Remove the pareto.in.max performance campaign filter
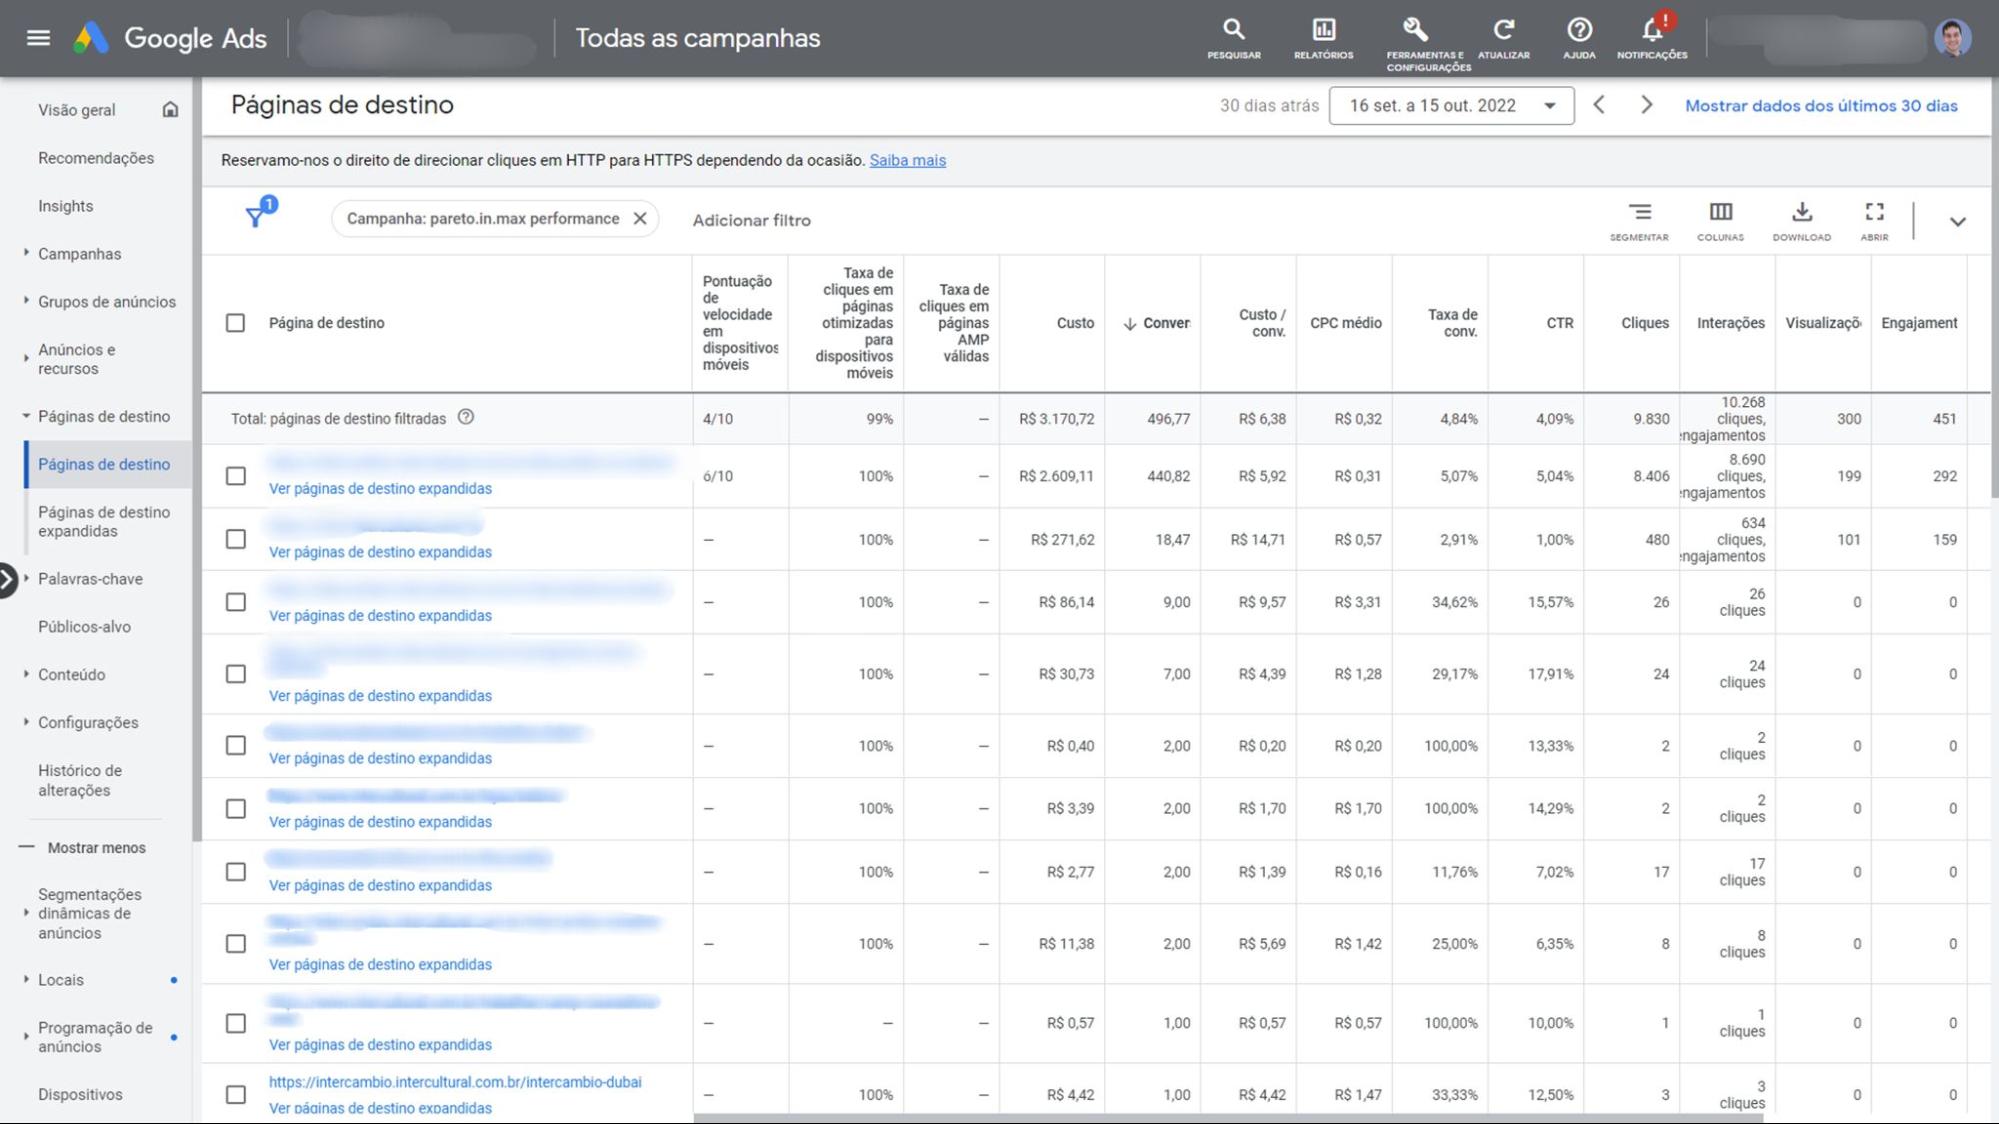Viewport: 1999px width, 1124px height. click(640, 219)
